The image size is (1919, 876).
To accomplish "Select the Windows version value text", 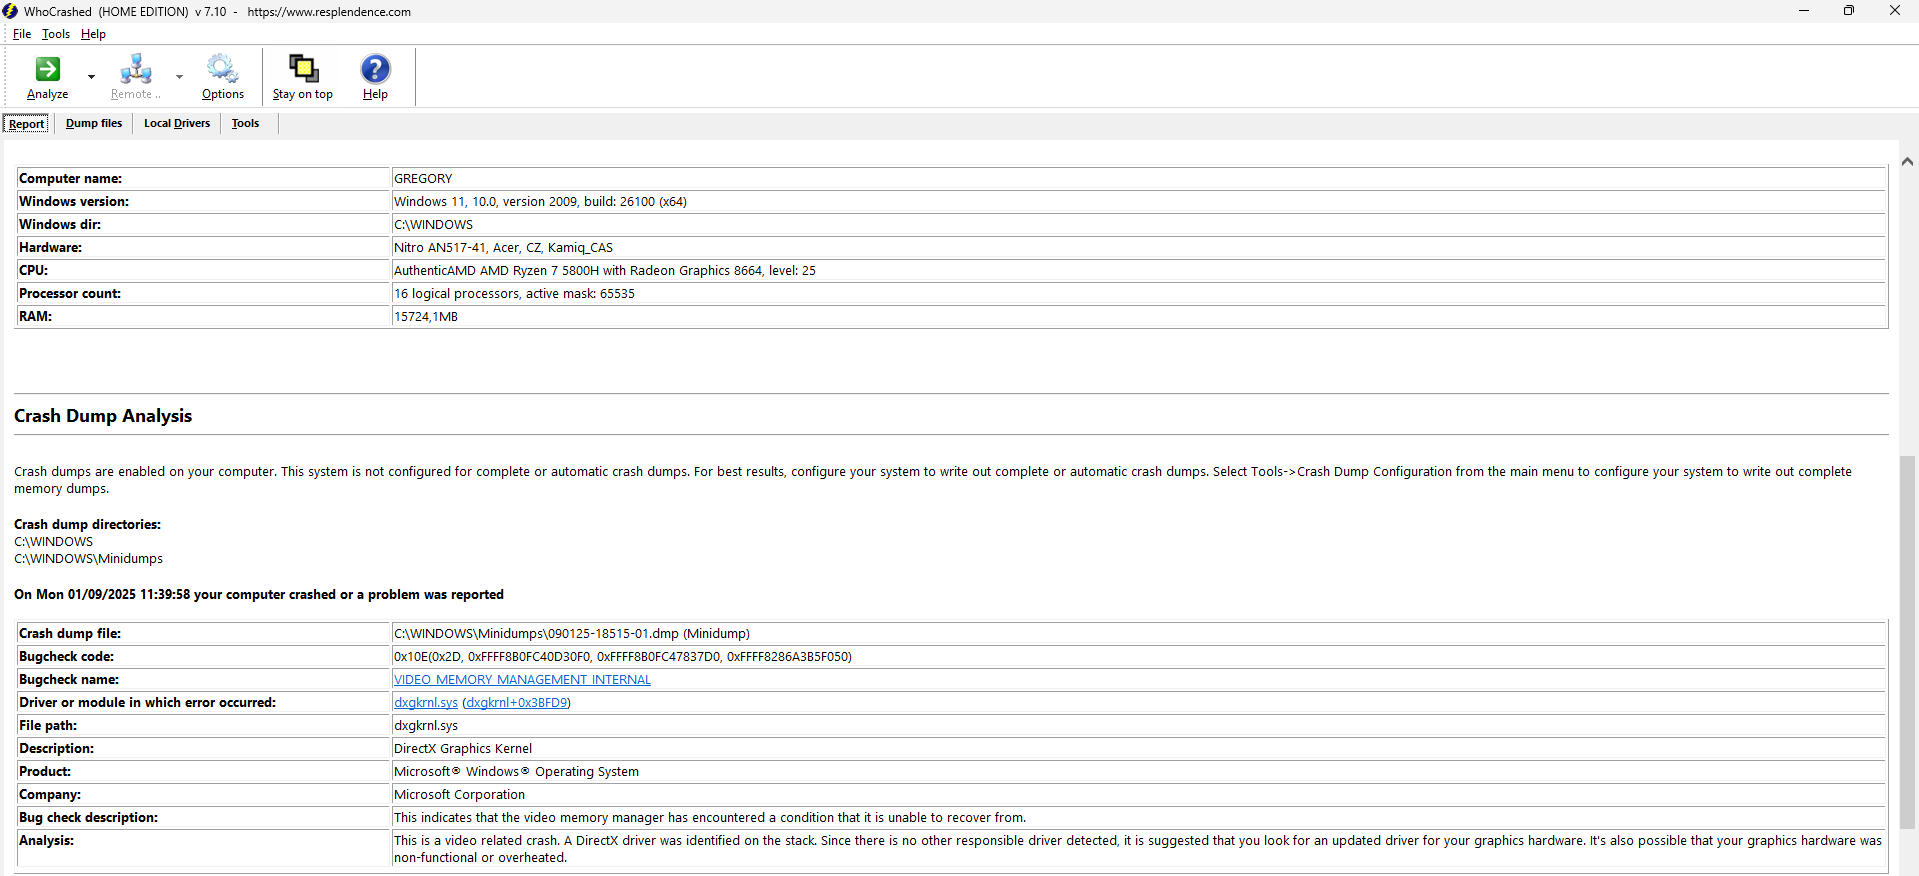I will coord(540,202).
